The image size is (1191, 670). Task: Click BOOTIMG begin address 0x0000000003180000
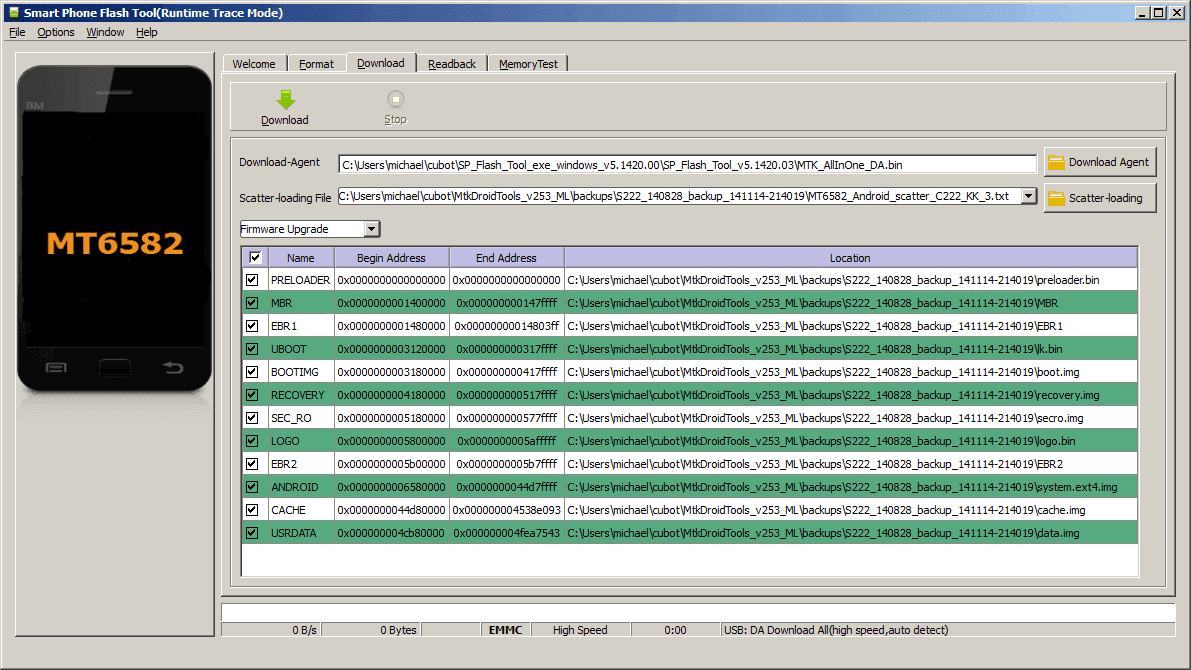click(x=391, y=372)
